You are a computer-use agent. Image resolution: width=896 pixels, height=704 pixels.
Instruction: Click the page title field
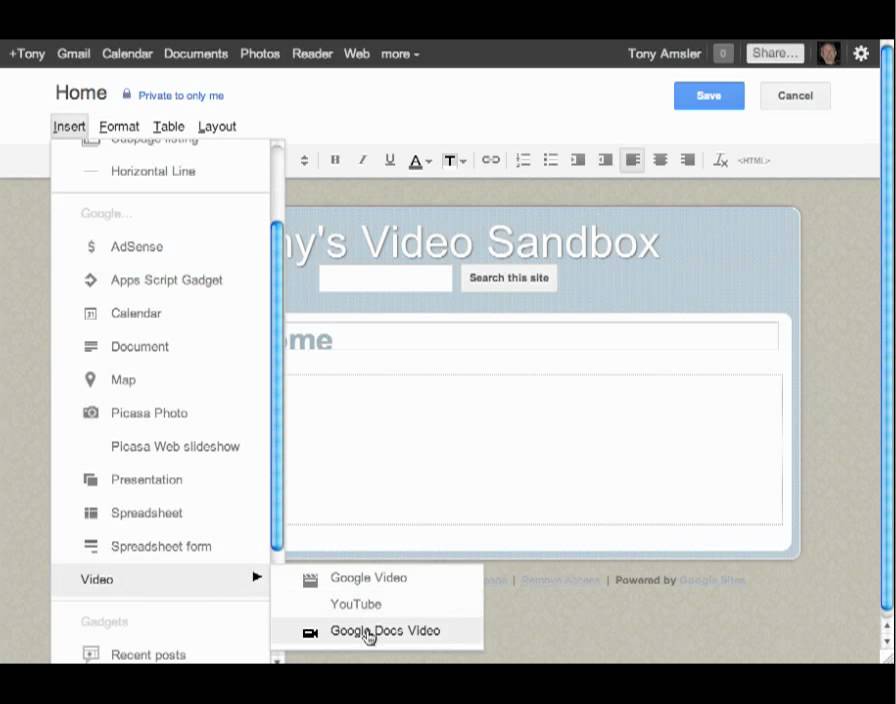pyautogui.click(x=531, y=337)
